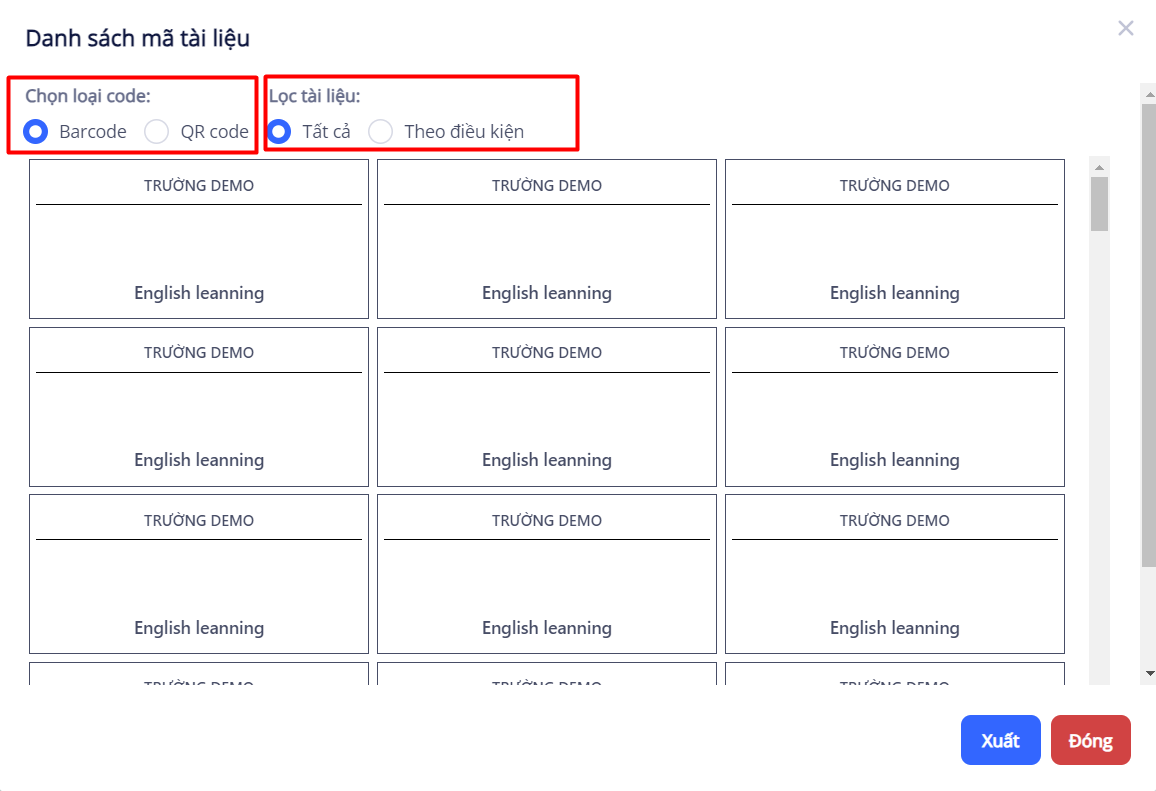
Task: Select third-row left English leanning label card
Action: tap(199, 574)
